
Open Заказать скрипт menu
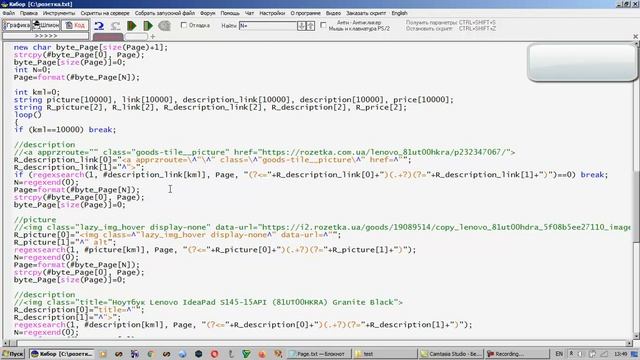click(366, 13)
